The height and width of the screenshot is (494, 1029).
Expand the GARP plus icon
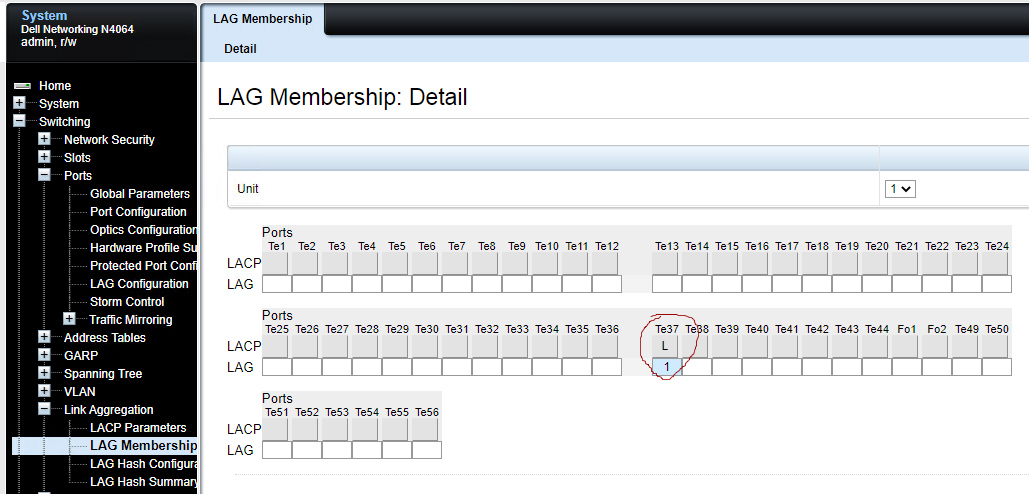tap(44, 356)
